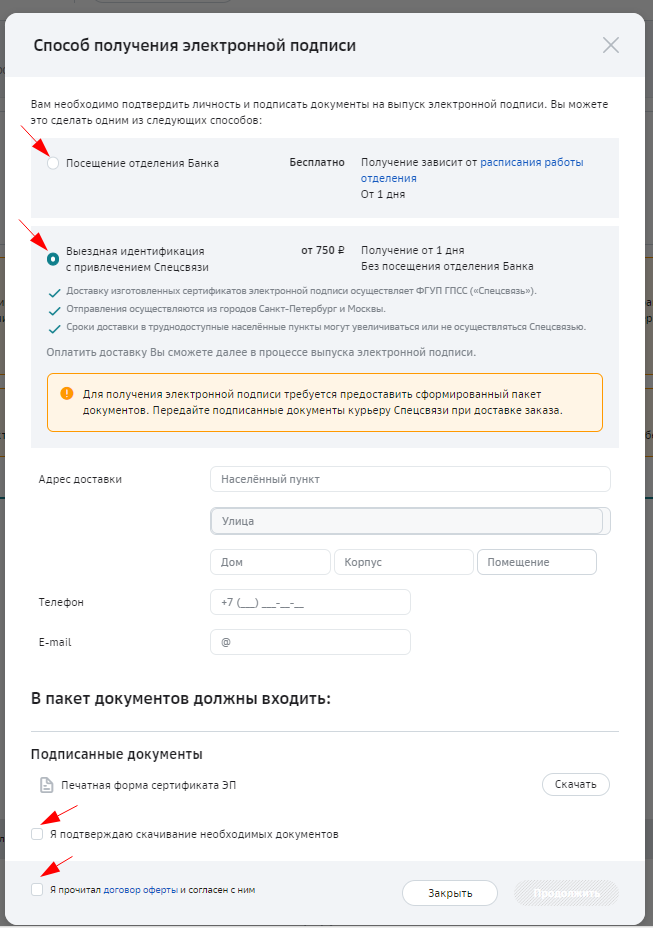Open the расписания работы отделения link

click(x=472, y=170)
